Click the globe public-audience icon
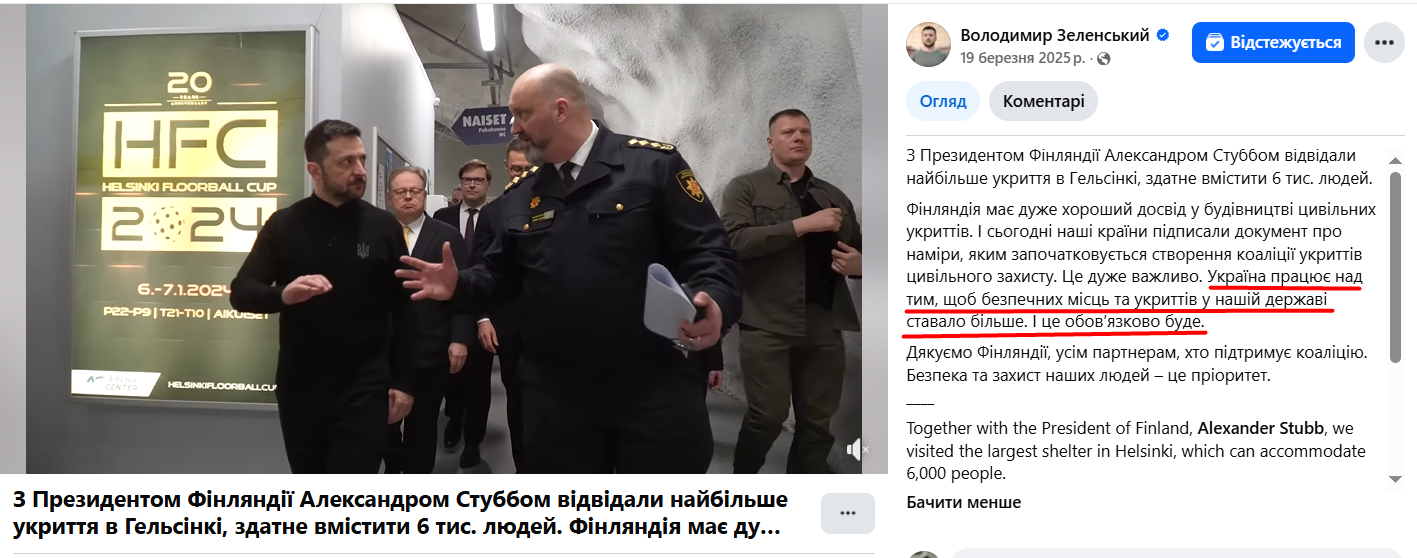 point(1104,59)
